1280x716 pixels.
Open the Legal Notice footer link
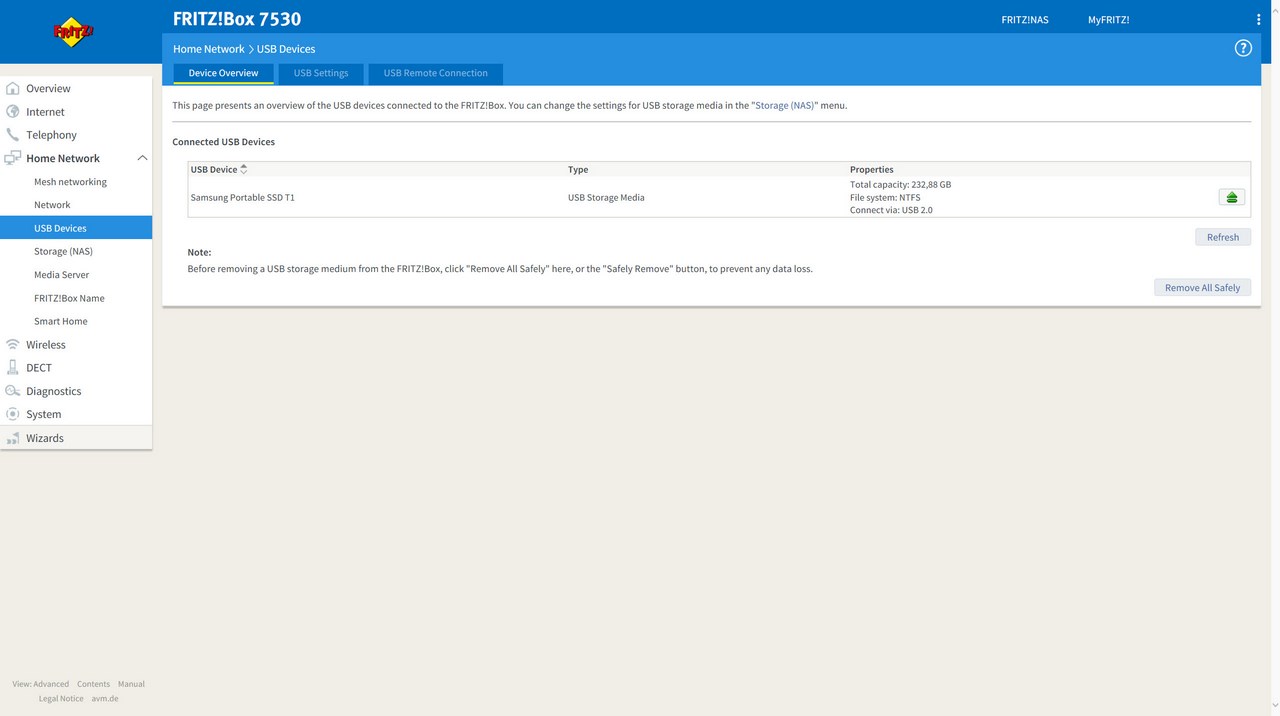coord(61,698)
